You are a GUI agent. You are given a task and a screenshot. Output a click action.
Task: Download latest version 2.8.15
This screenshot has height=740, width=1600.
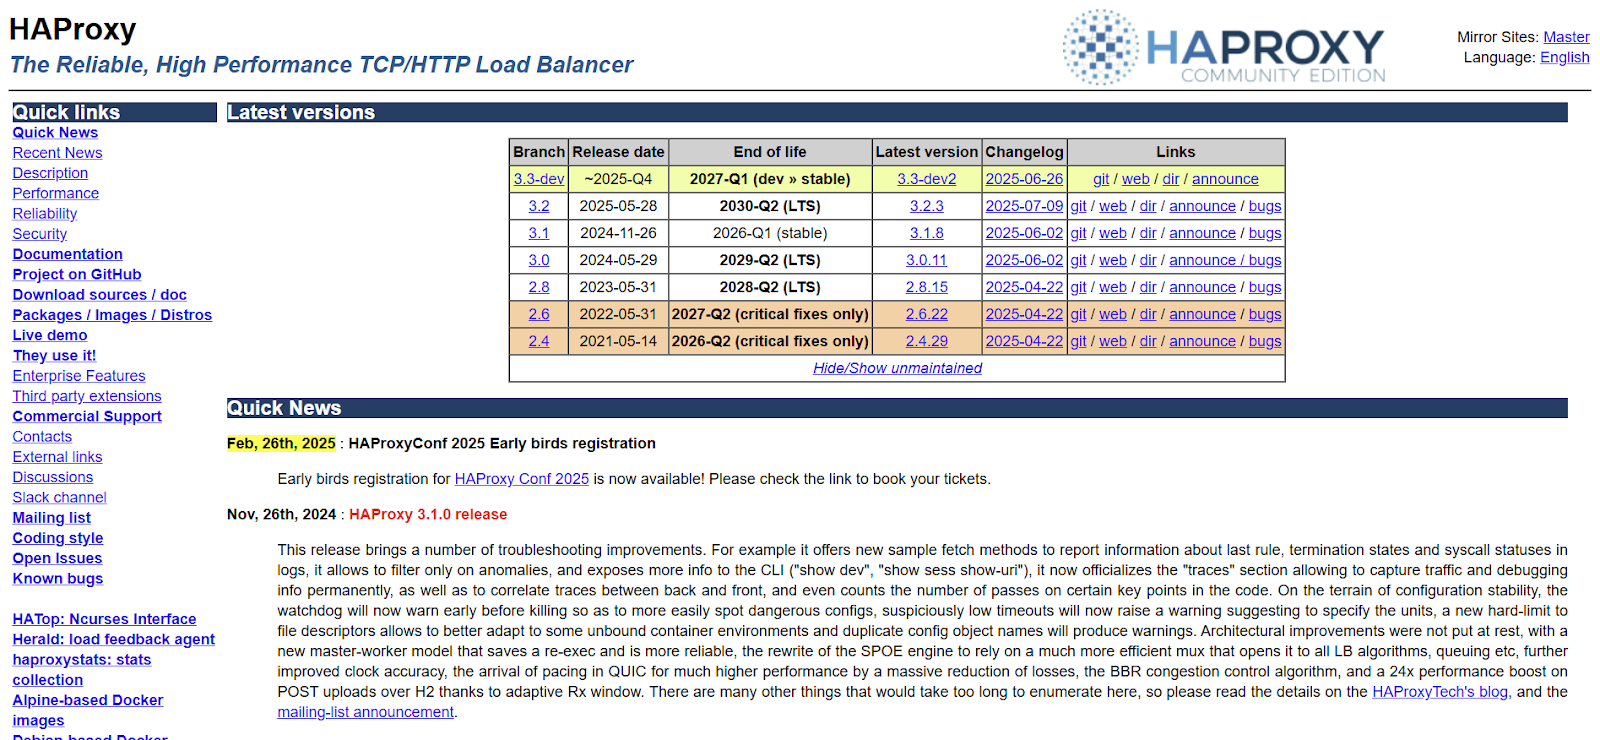point(926,287)
